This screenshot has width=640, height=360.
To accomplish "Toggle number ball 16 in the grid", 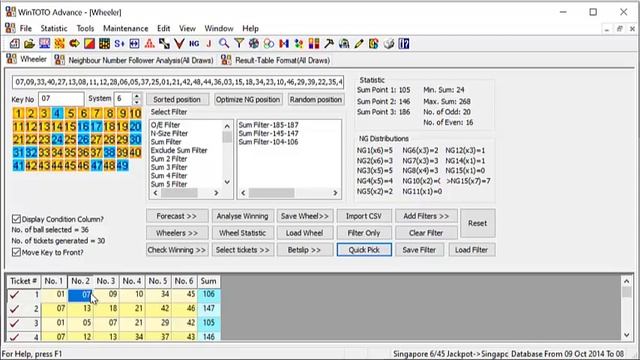I will 83,127.
